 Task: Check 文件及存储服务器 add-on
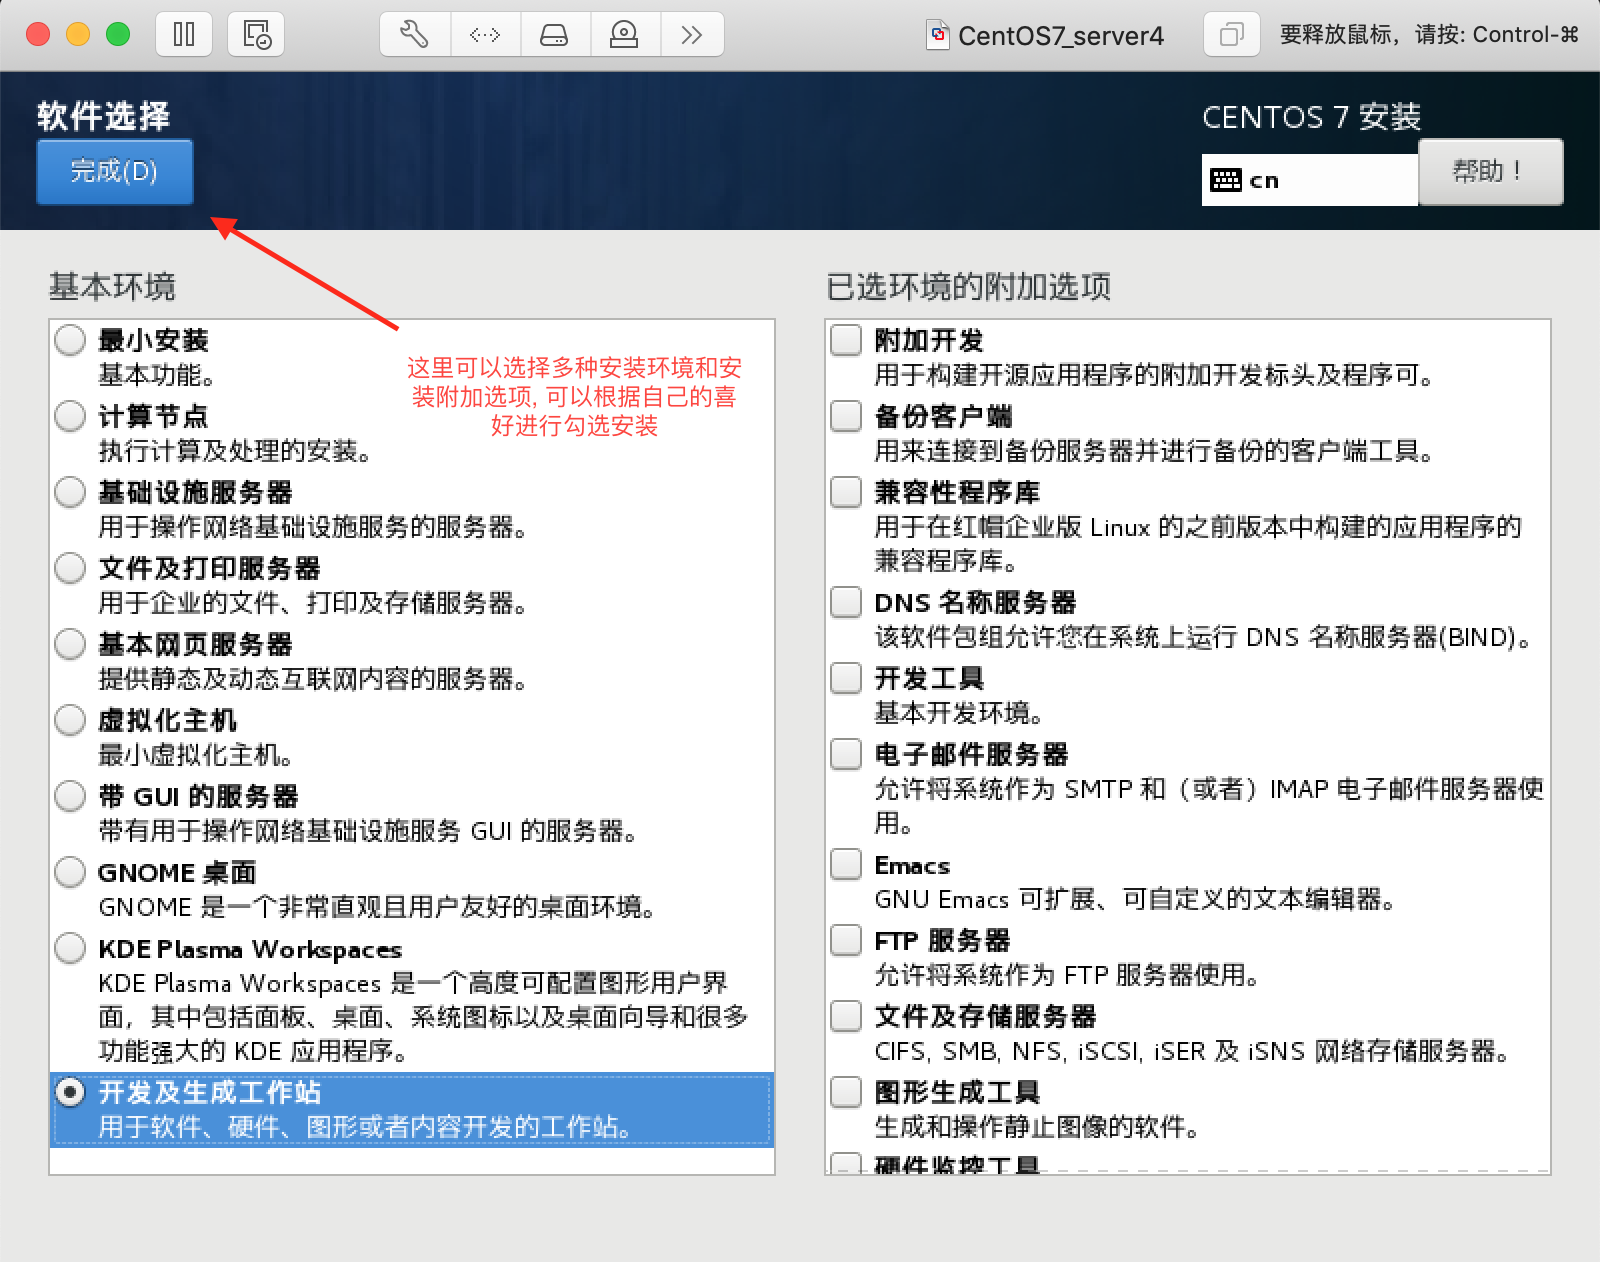846,1016
